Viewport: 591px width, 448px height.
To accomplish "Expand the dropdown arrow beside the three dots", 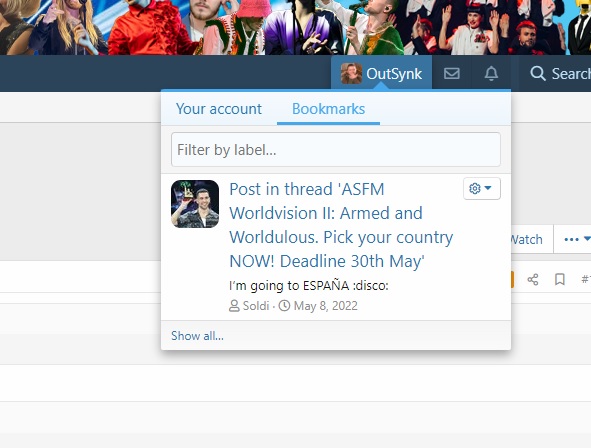I will tap(587, 239).
